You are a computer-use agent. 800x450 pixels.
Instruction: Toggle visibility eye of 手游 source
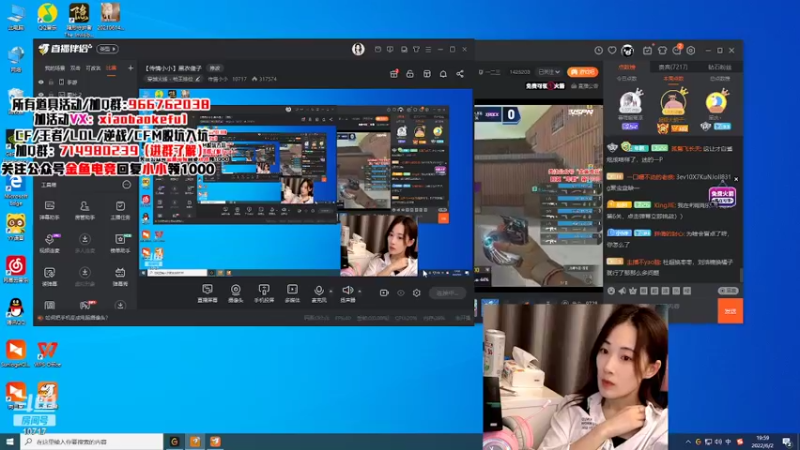coord(41,82)
